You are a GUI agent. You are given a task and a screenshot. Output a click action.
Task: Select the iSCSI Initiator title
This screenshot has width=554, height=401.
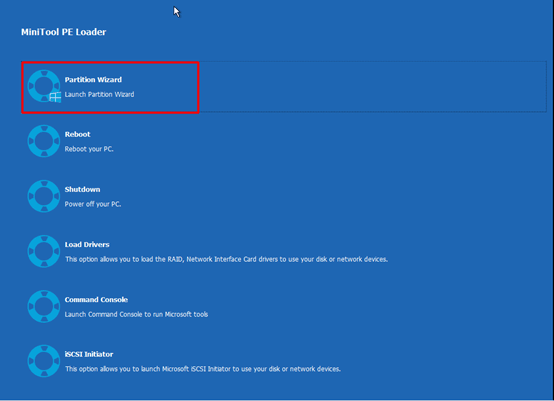89,354
